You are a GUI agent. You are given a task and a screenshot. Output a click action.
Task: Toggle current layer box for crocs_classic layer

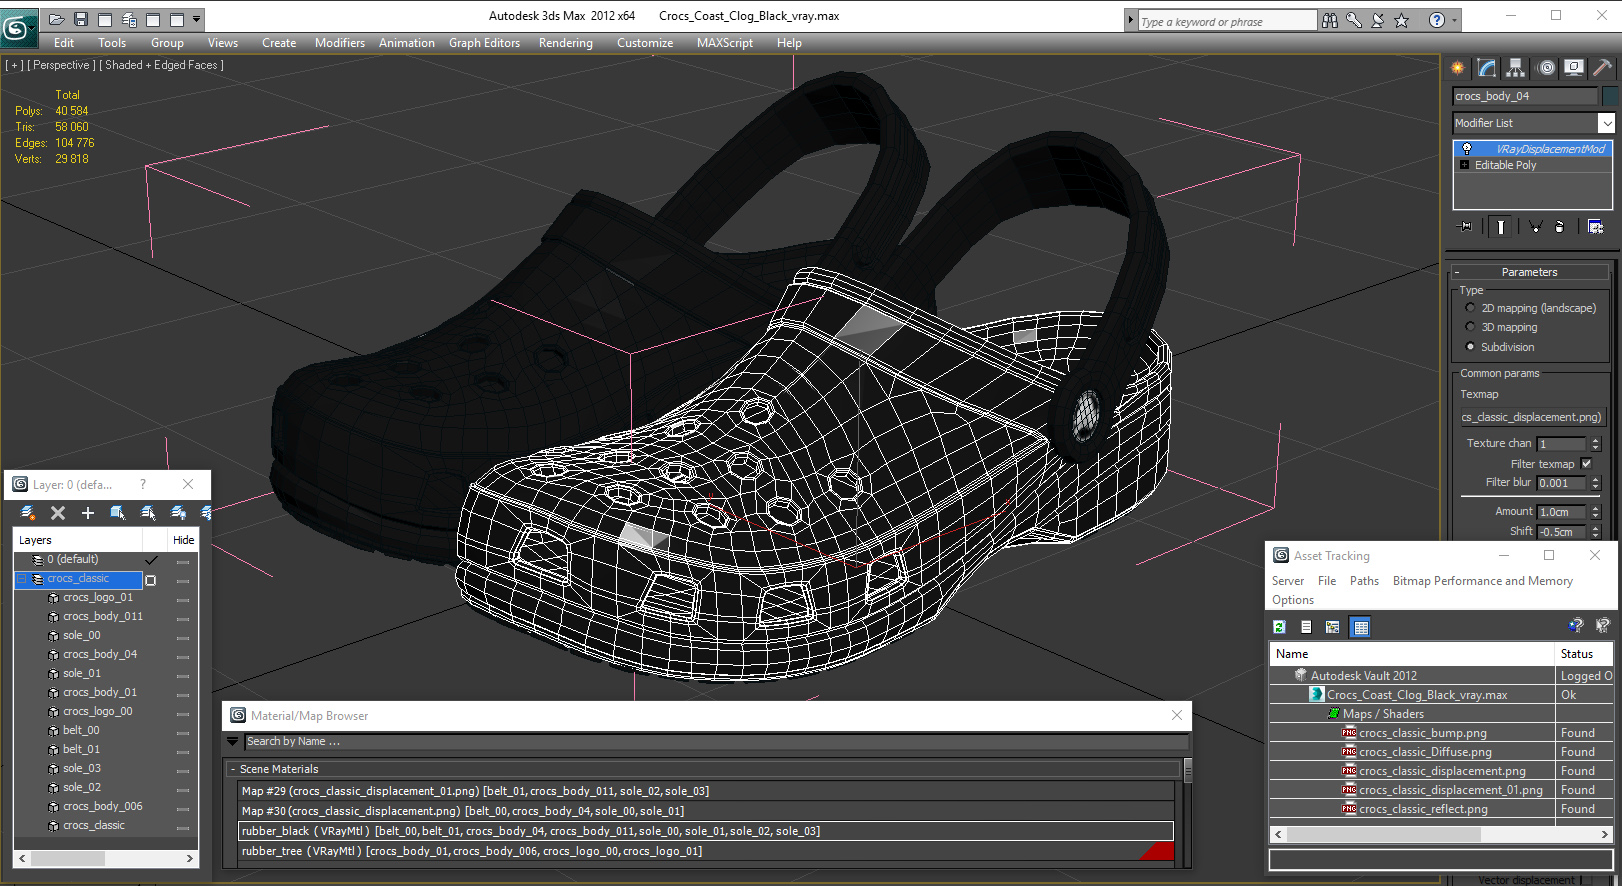pyautogui.click(x=151, y=580)
